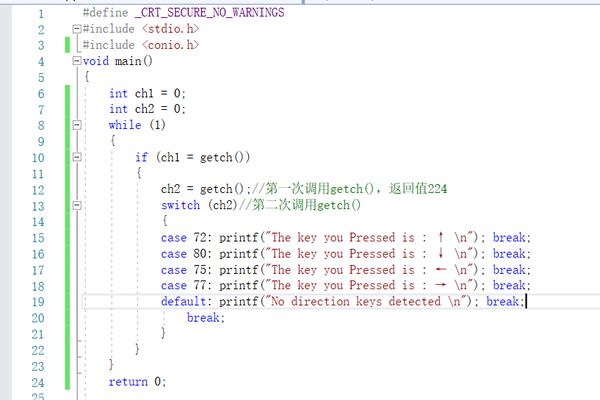Collapse the void main() function fold
600x400 pixels.
pos(77,60)
